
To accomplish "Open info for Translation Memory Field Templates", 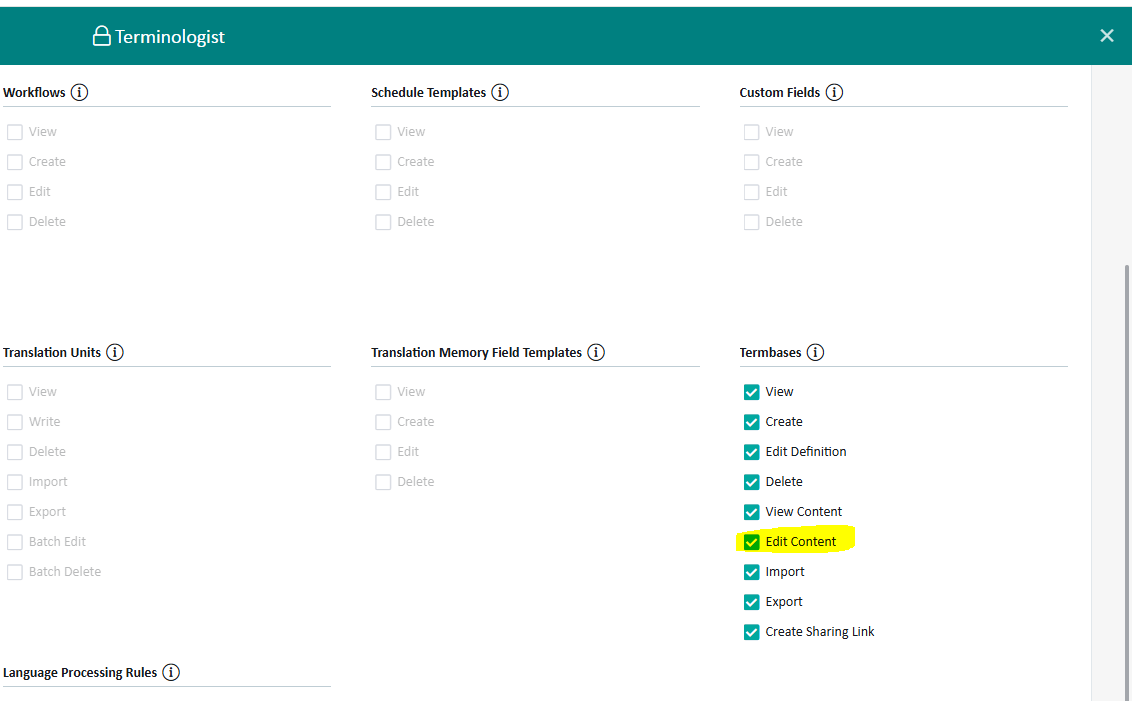I will pyautogui.click(x=596, y=351).
